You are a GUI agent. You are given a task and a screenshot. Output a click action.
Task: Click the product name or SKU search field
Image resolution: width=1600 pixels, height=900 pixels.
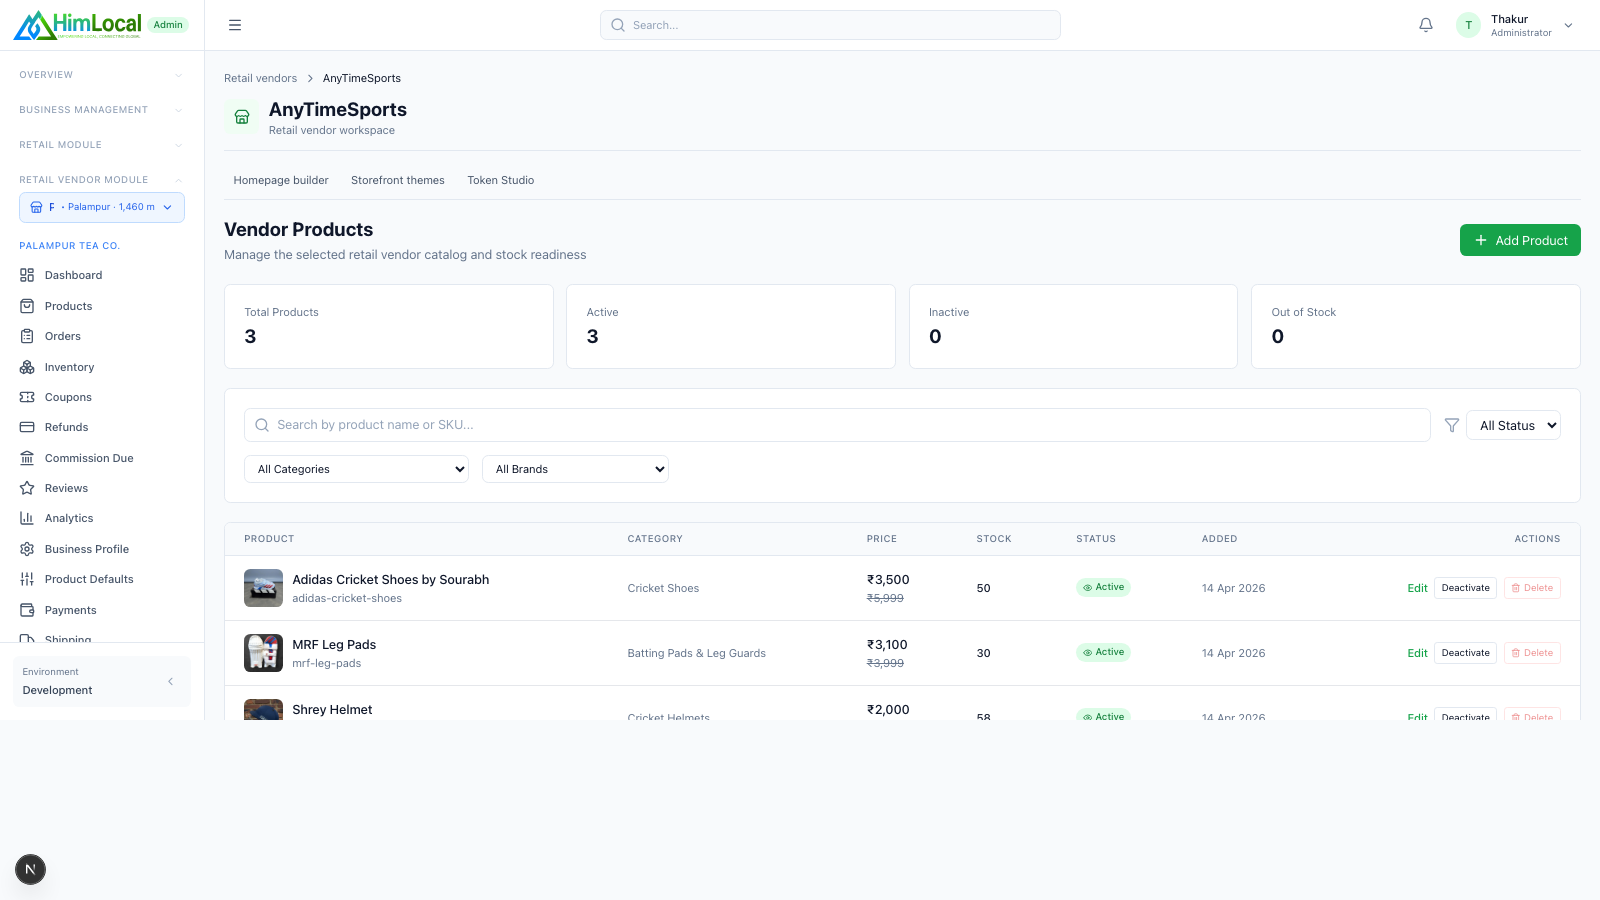tap(837, 425)
